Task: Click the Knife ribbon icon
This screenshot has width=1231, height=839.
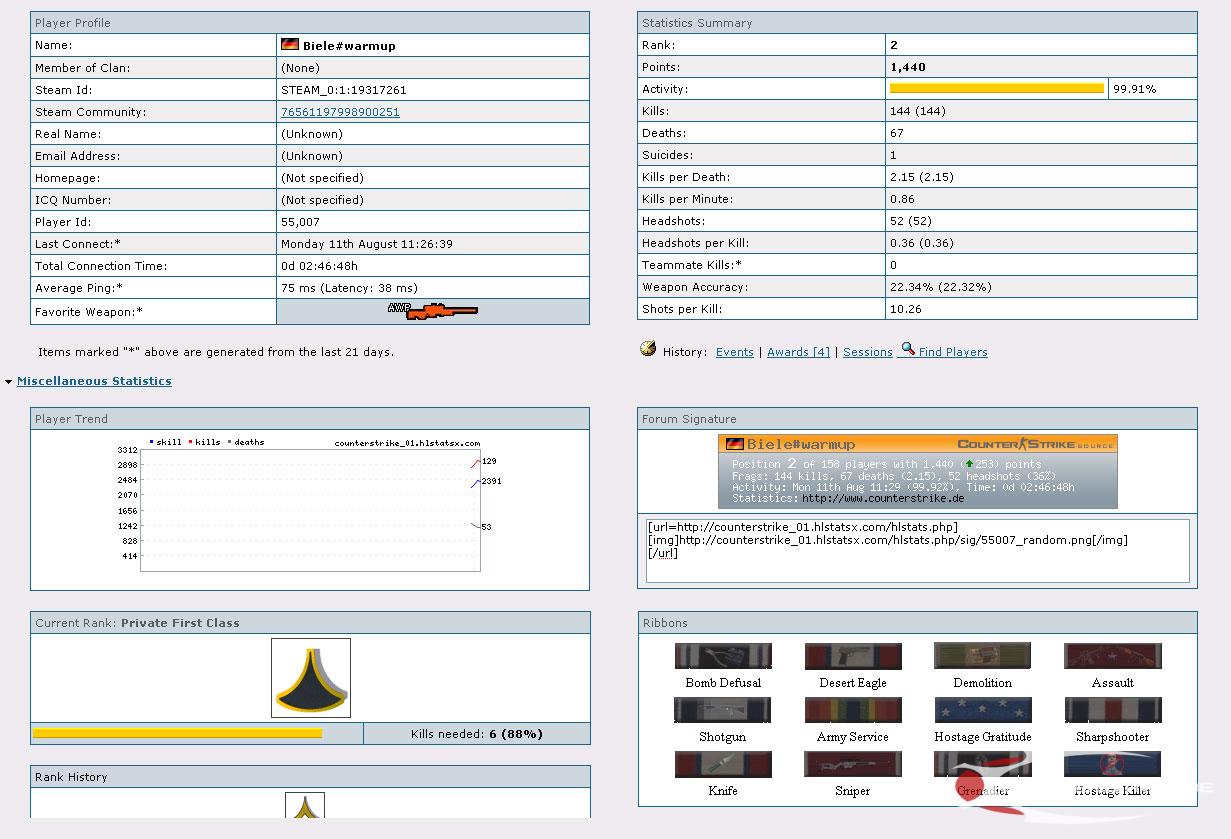Action: click(723, 764)
